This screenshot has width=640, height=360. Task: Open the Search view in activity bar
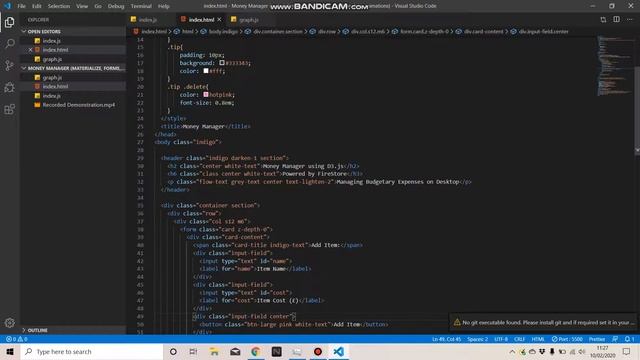(9, 43)
